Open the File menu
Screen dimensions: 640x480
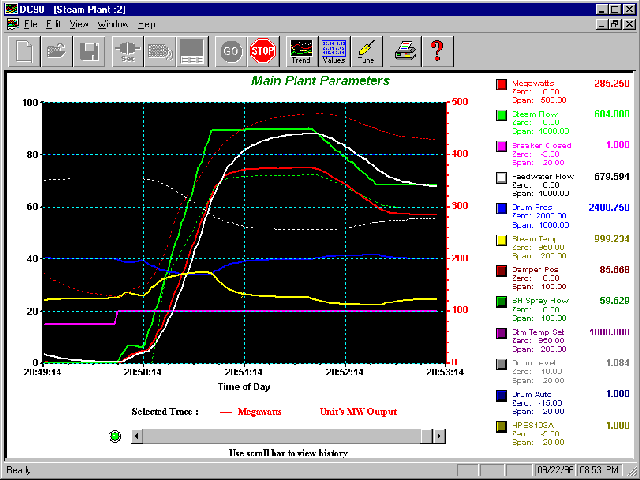pos(32,21)
